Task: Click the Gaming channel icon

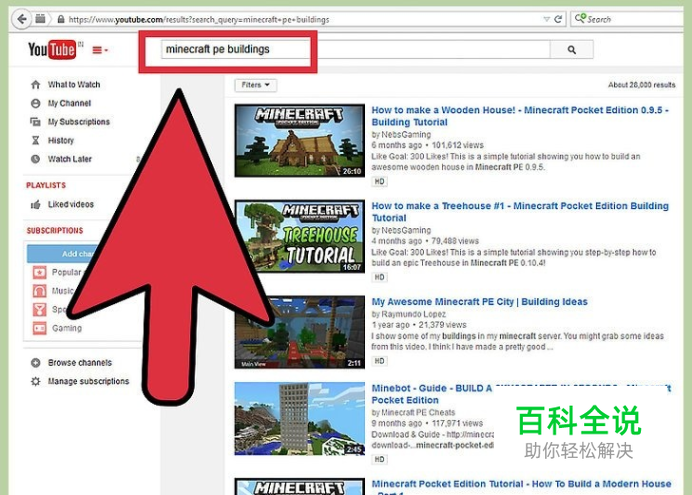Action: pyautogui.click(x=39, y=328)
